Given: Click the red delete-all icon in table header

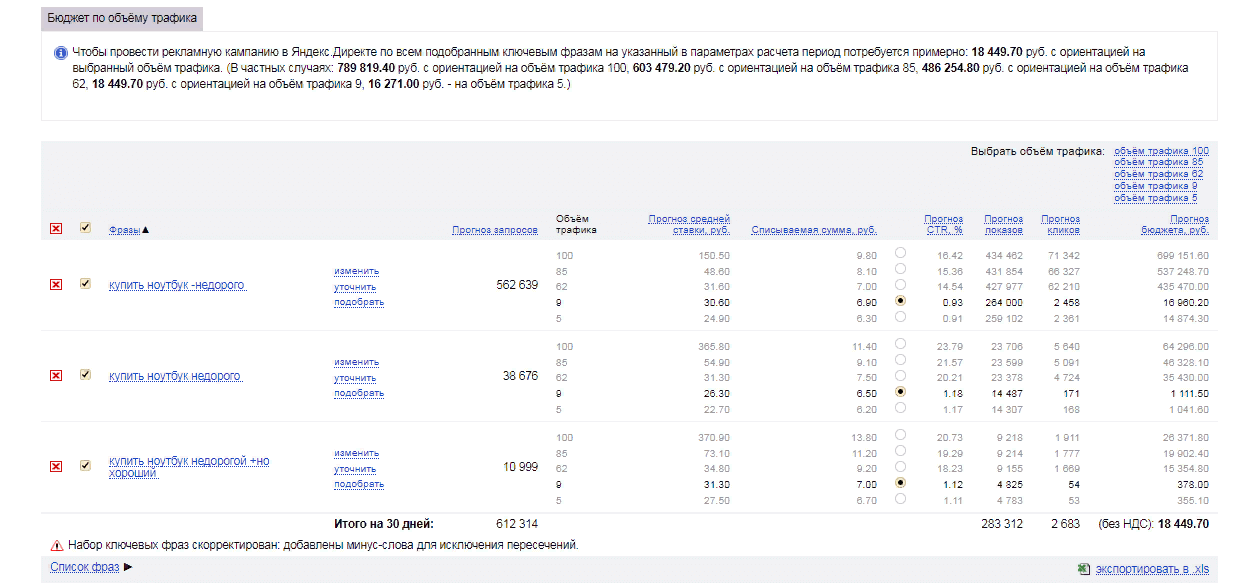Looking at the screenshot, I should 56,229.
